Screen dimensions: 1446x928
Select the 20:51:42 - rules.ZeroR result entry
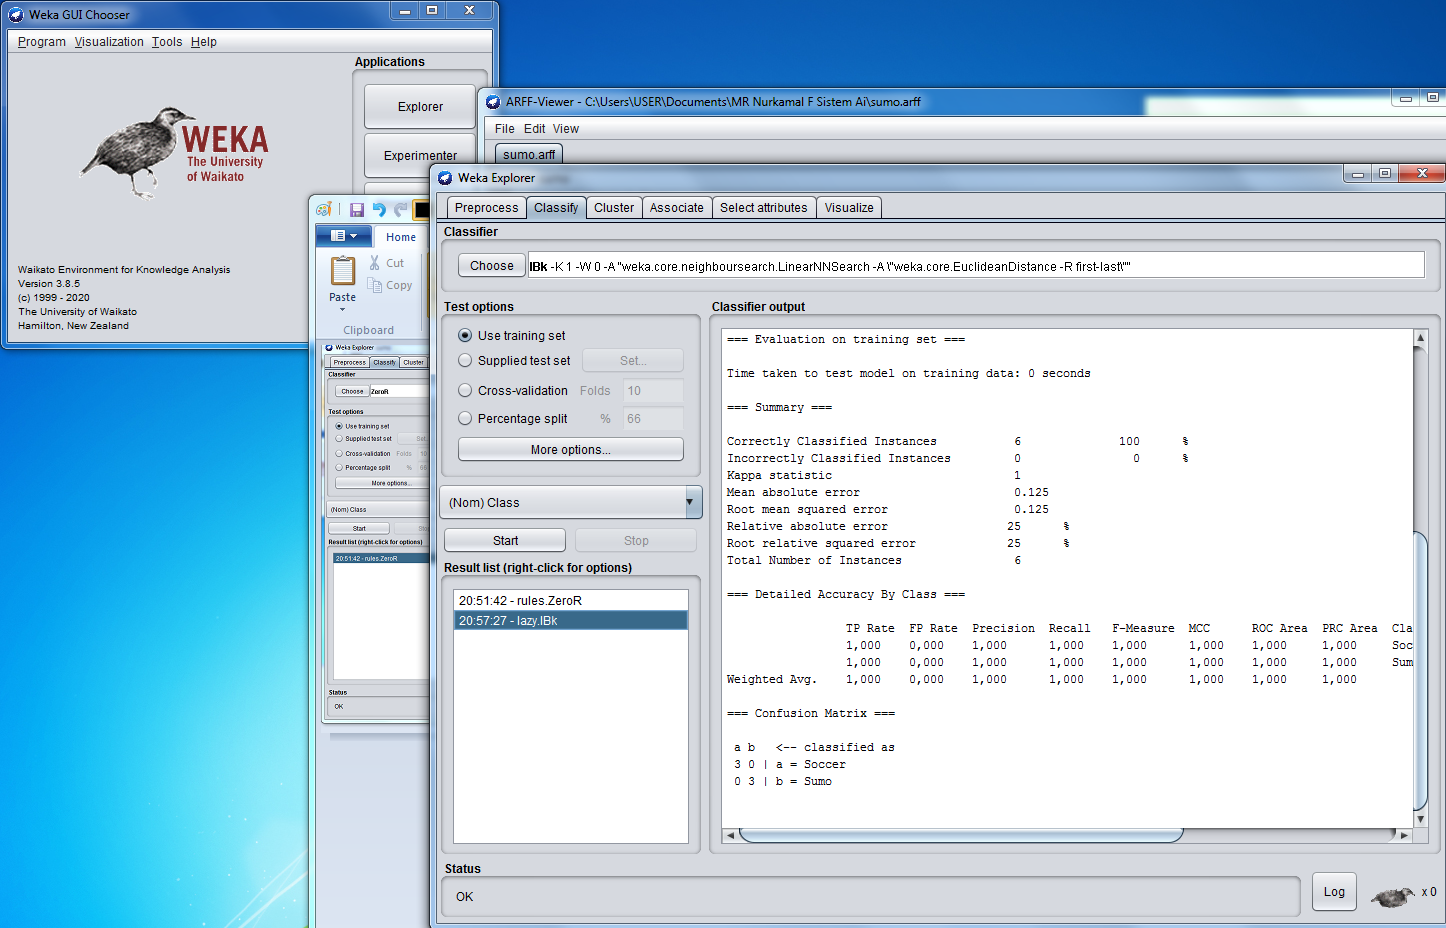click(571, 600)
